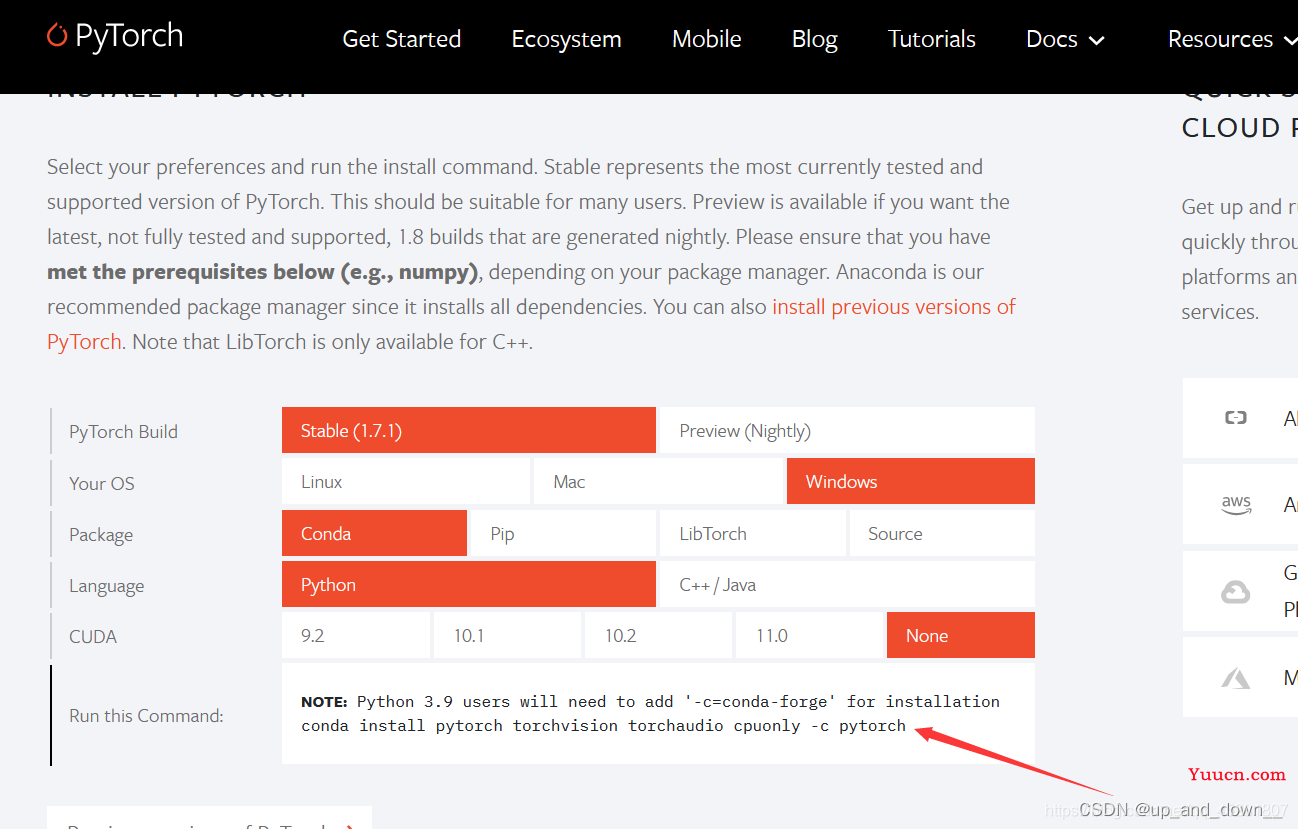Image resolution: width=1298 pixels, height=829 pixels.
Task: Click the Python 3.9 NOTE line
Action: click(650, 701)
